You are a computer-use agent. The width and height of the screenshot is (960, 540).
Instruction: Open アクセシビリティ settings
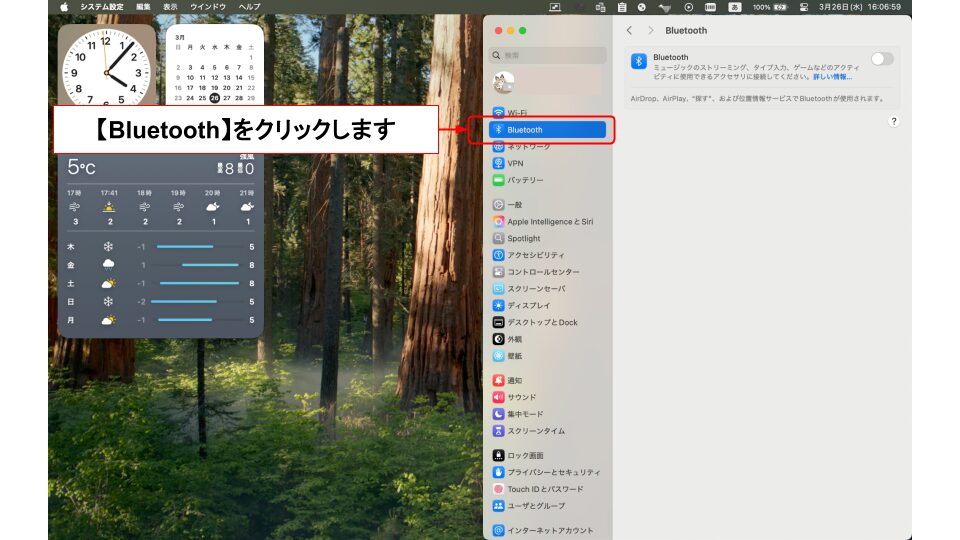pos(535,255)
